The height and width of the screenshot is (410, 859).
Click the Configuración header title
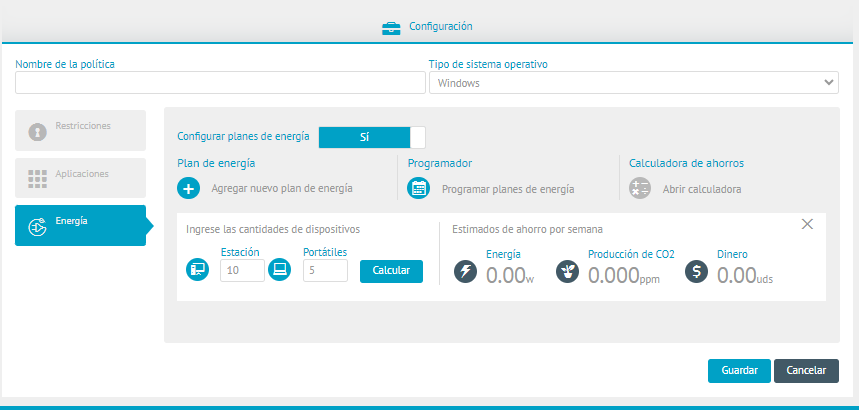[440, 26]
